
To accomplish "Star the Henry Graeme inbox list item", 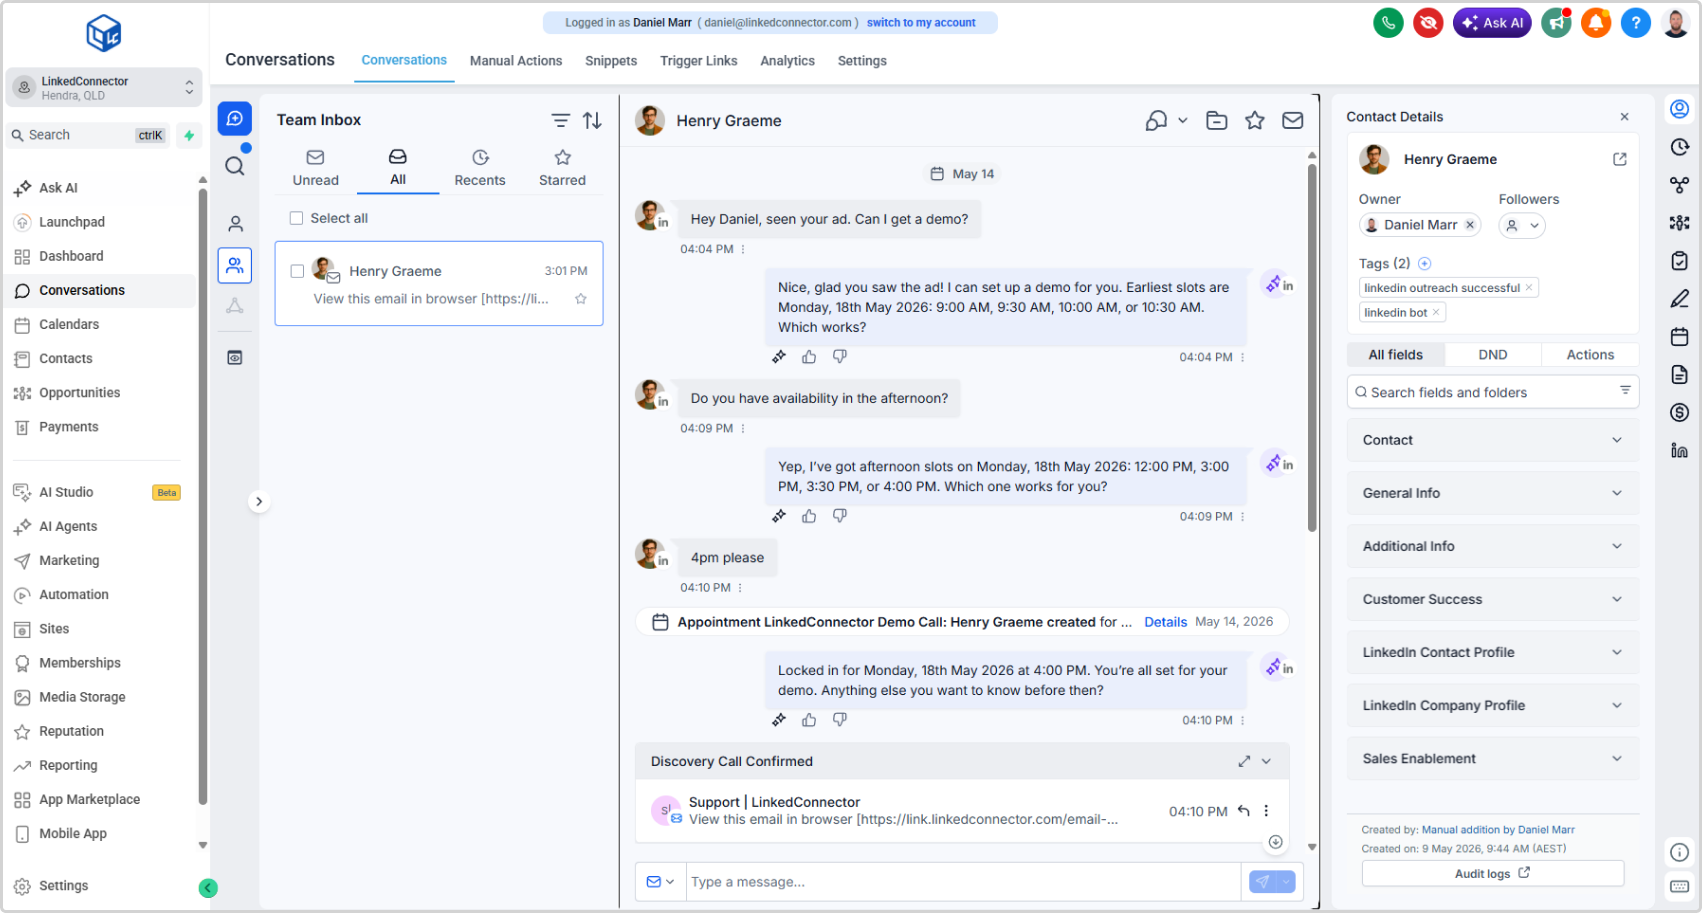I will click(x=581, y=299).
